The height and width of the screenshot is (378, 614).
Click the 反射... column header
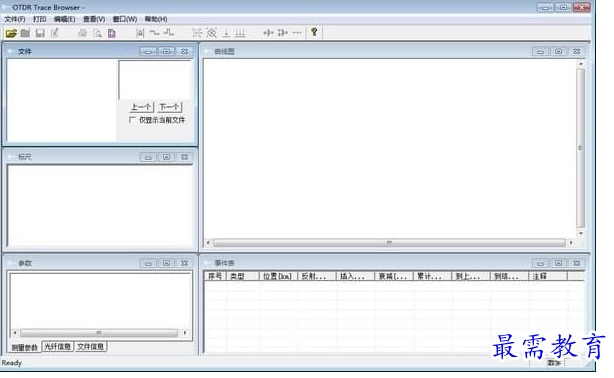pyautogui.click(x=317, y=276)
